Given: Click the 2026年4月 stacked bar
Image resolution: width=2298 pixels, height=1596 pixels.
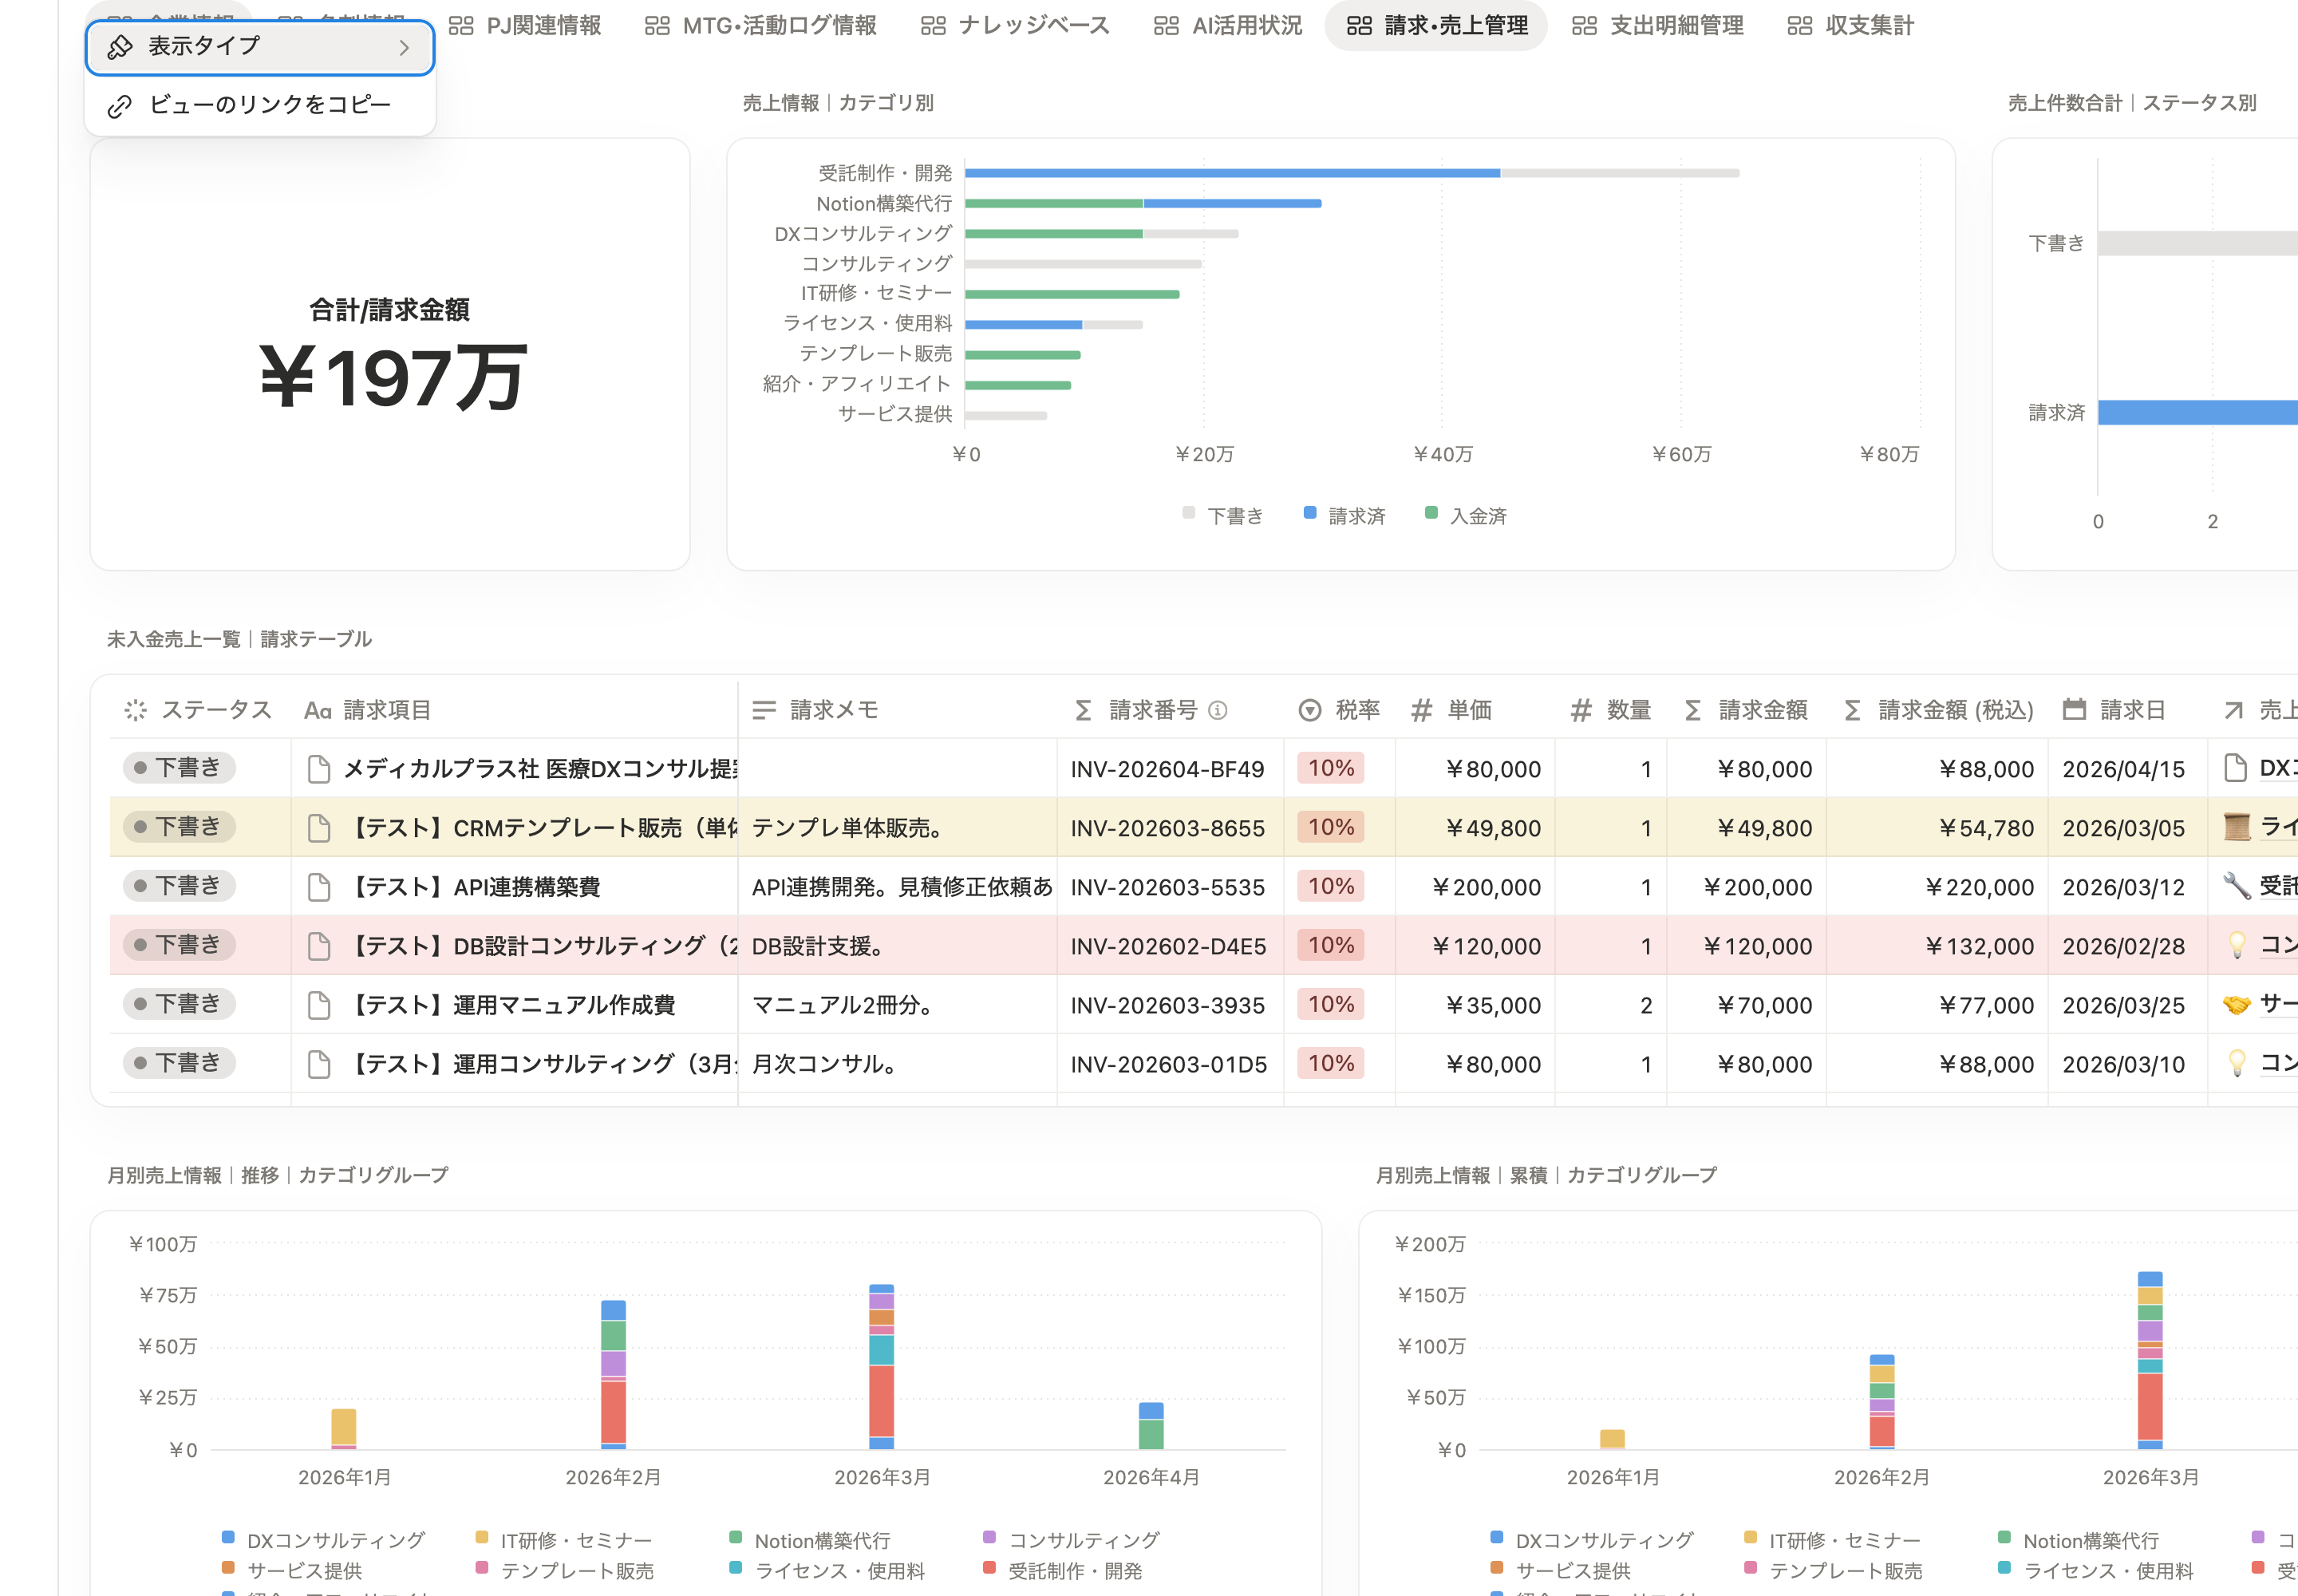Looking at the screenshot, I should pyautogui.click(x=1151, y=1426).
